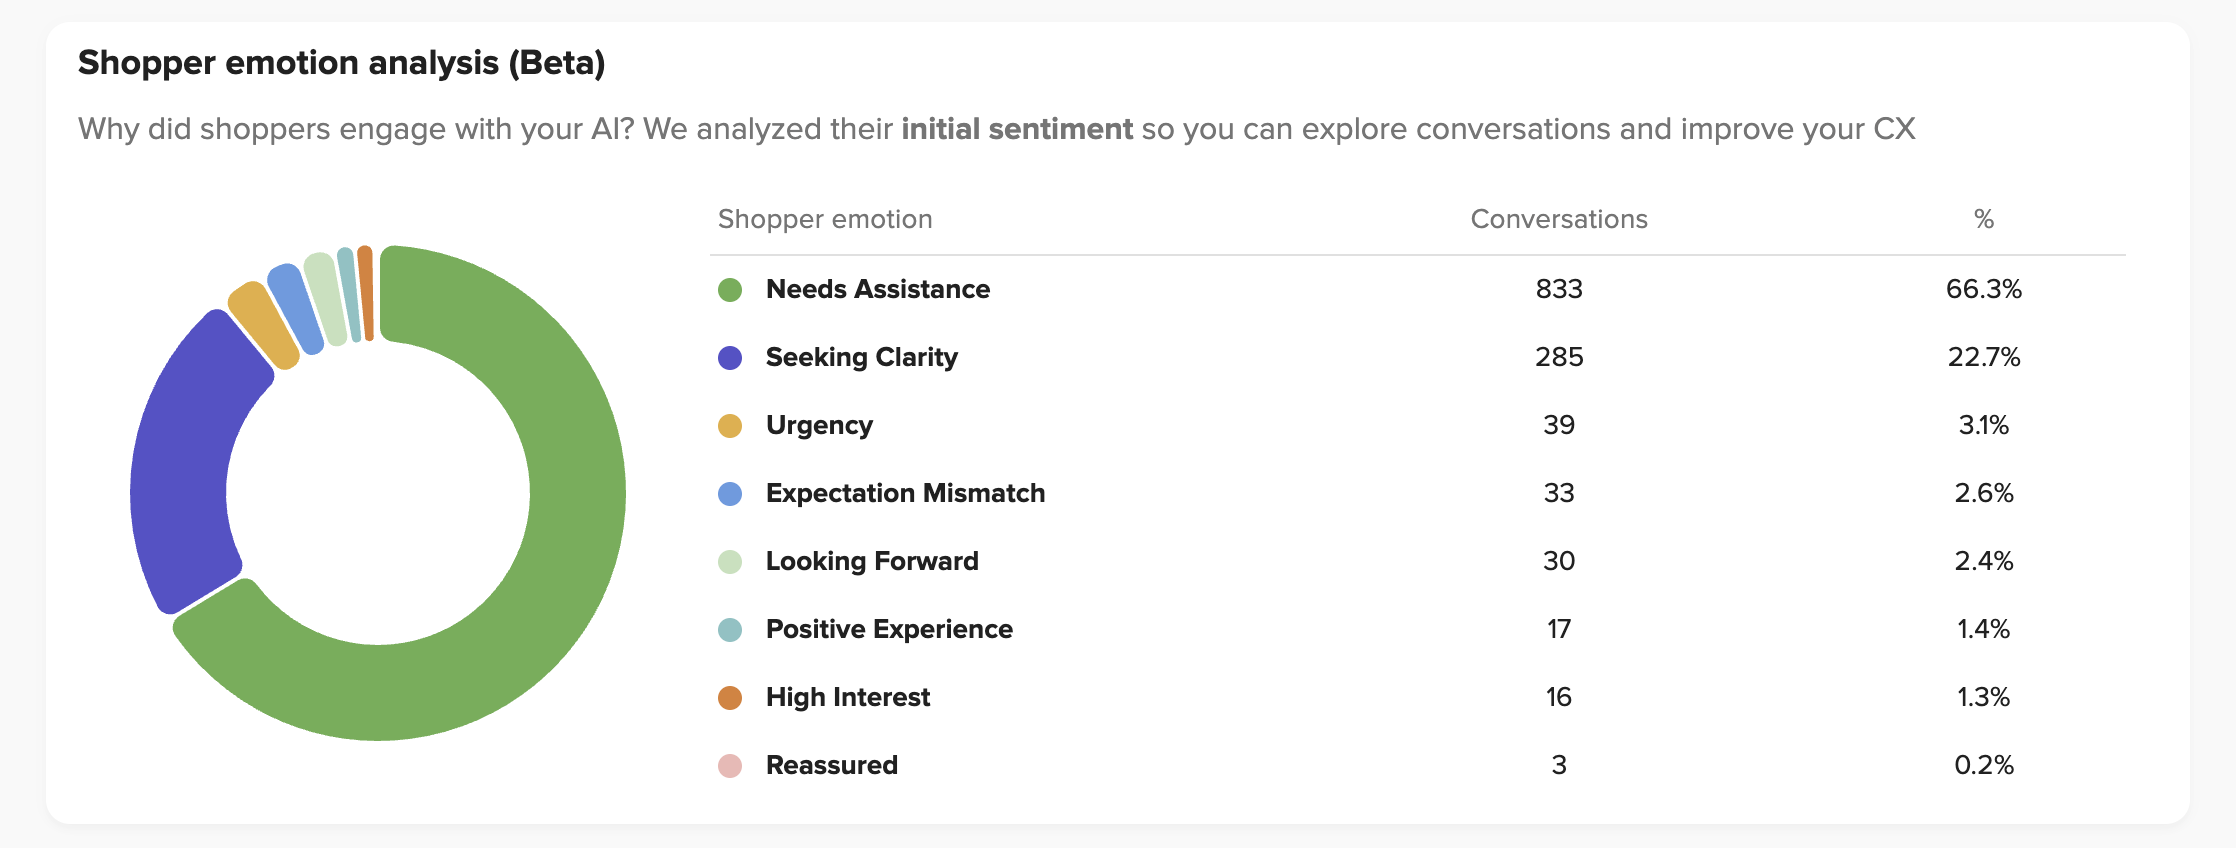Click the High Interest label
Viewport: 2236px width, 848px height.
[847, 698]
